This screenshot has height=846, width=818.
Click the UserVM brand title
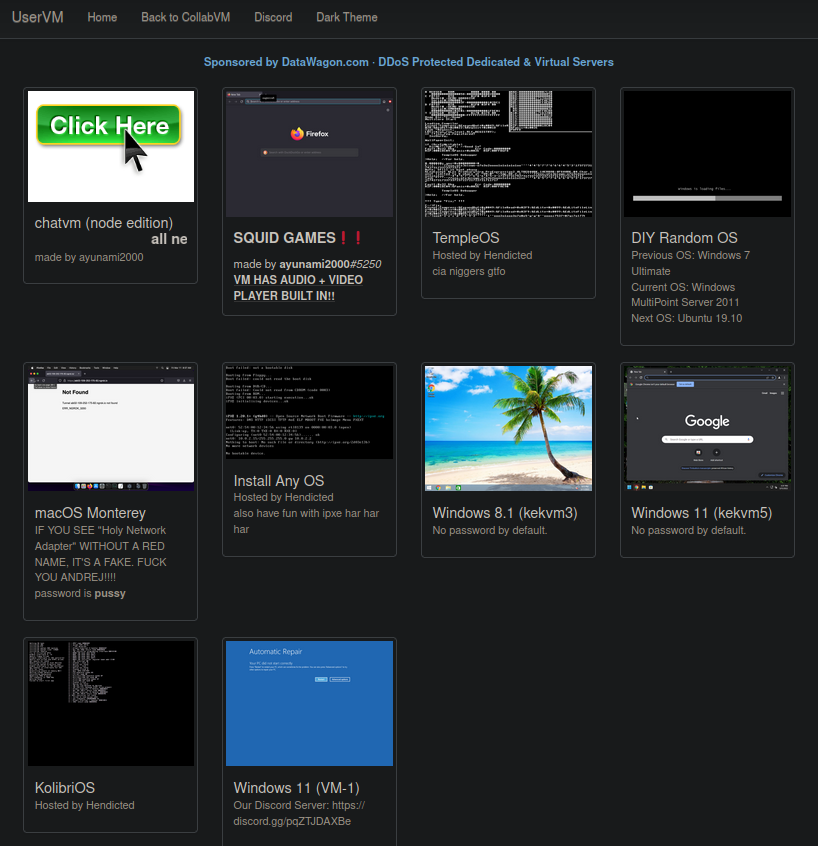click(37, 17)
